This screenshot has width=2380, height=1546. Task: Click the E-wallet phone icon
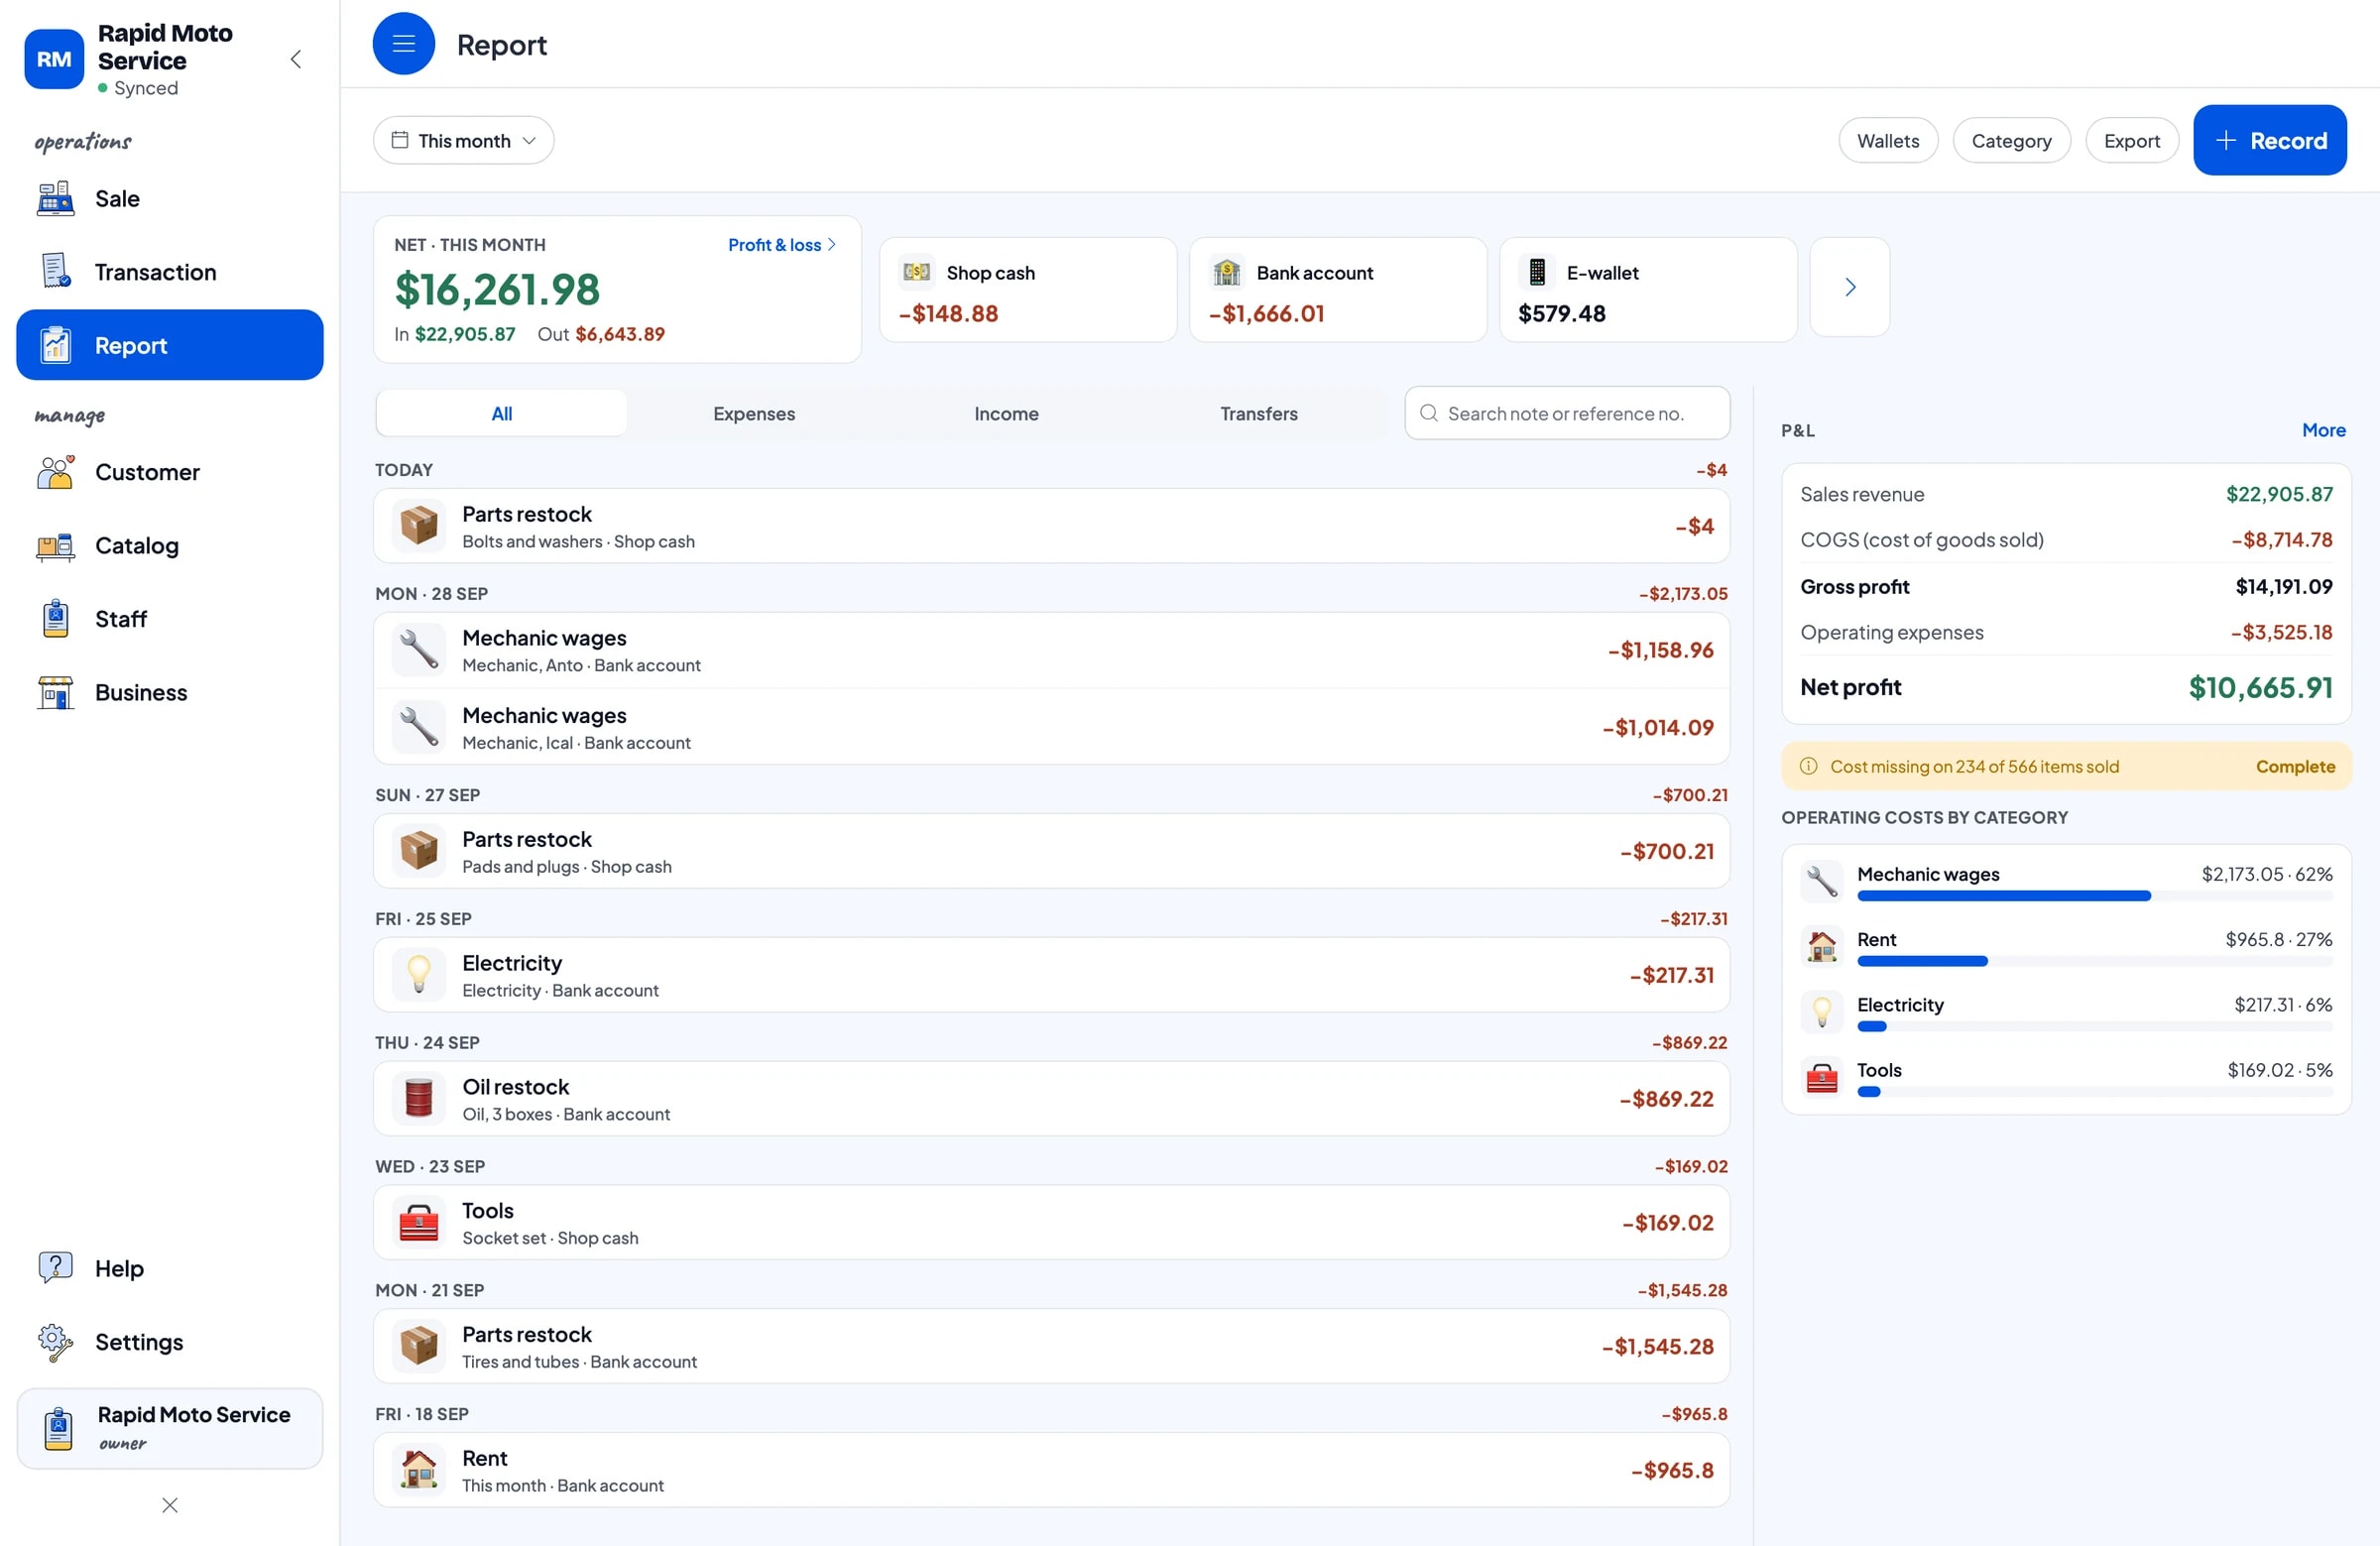point(1536,272)
